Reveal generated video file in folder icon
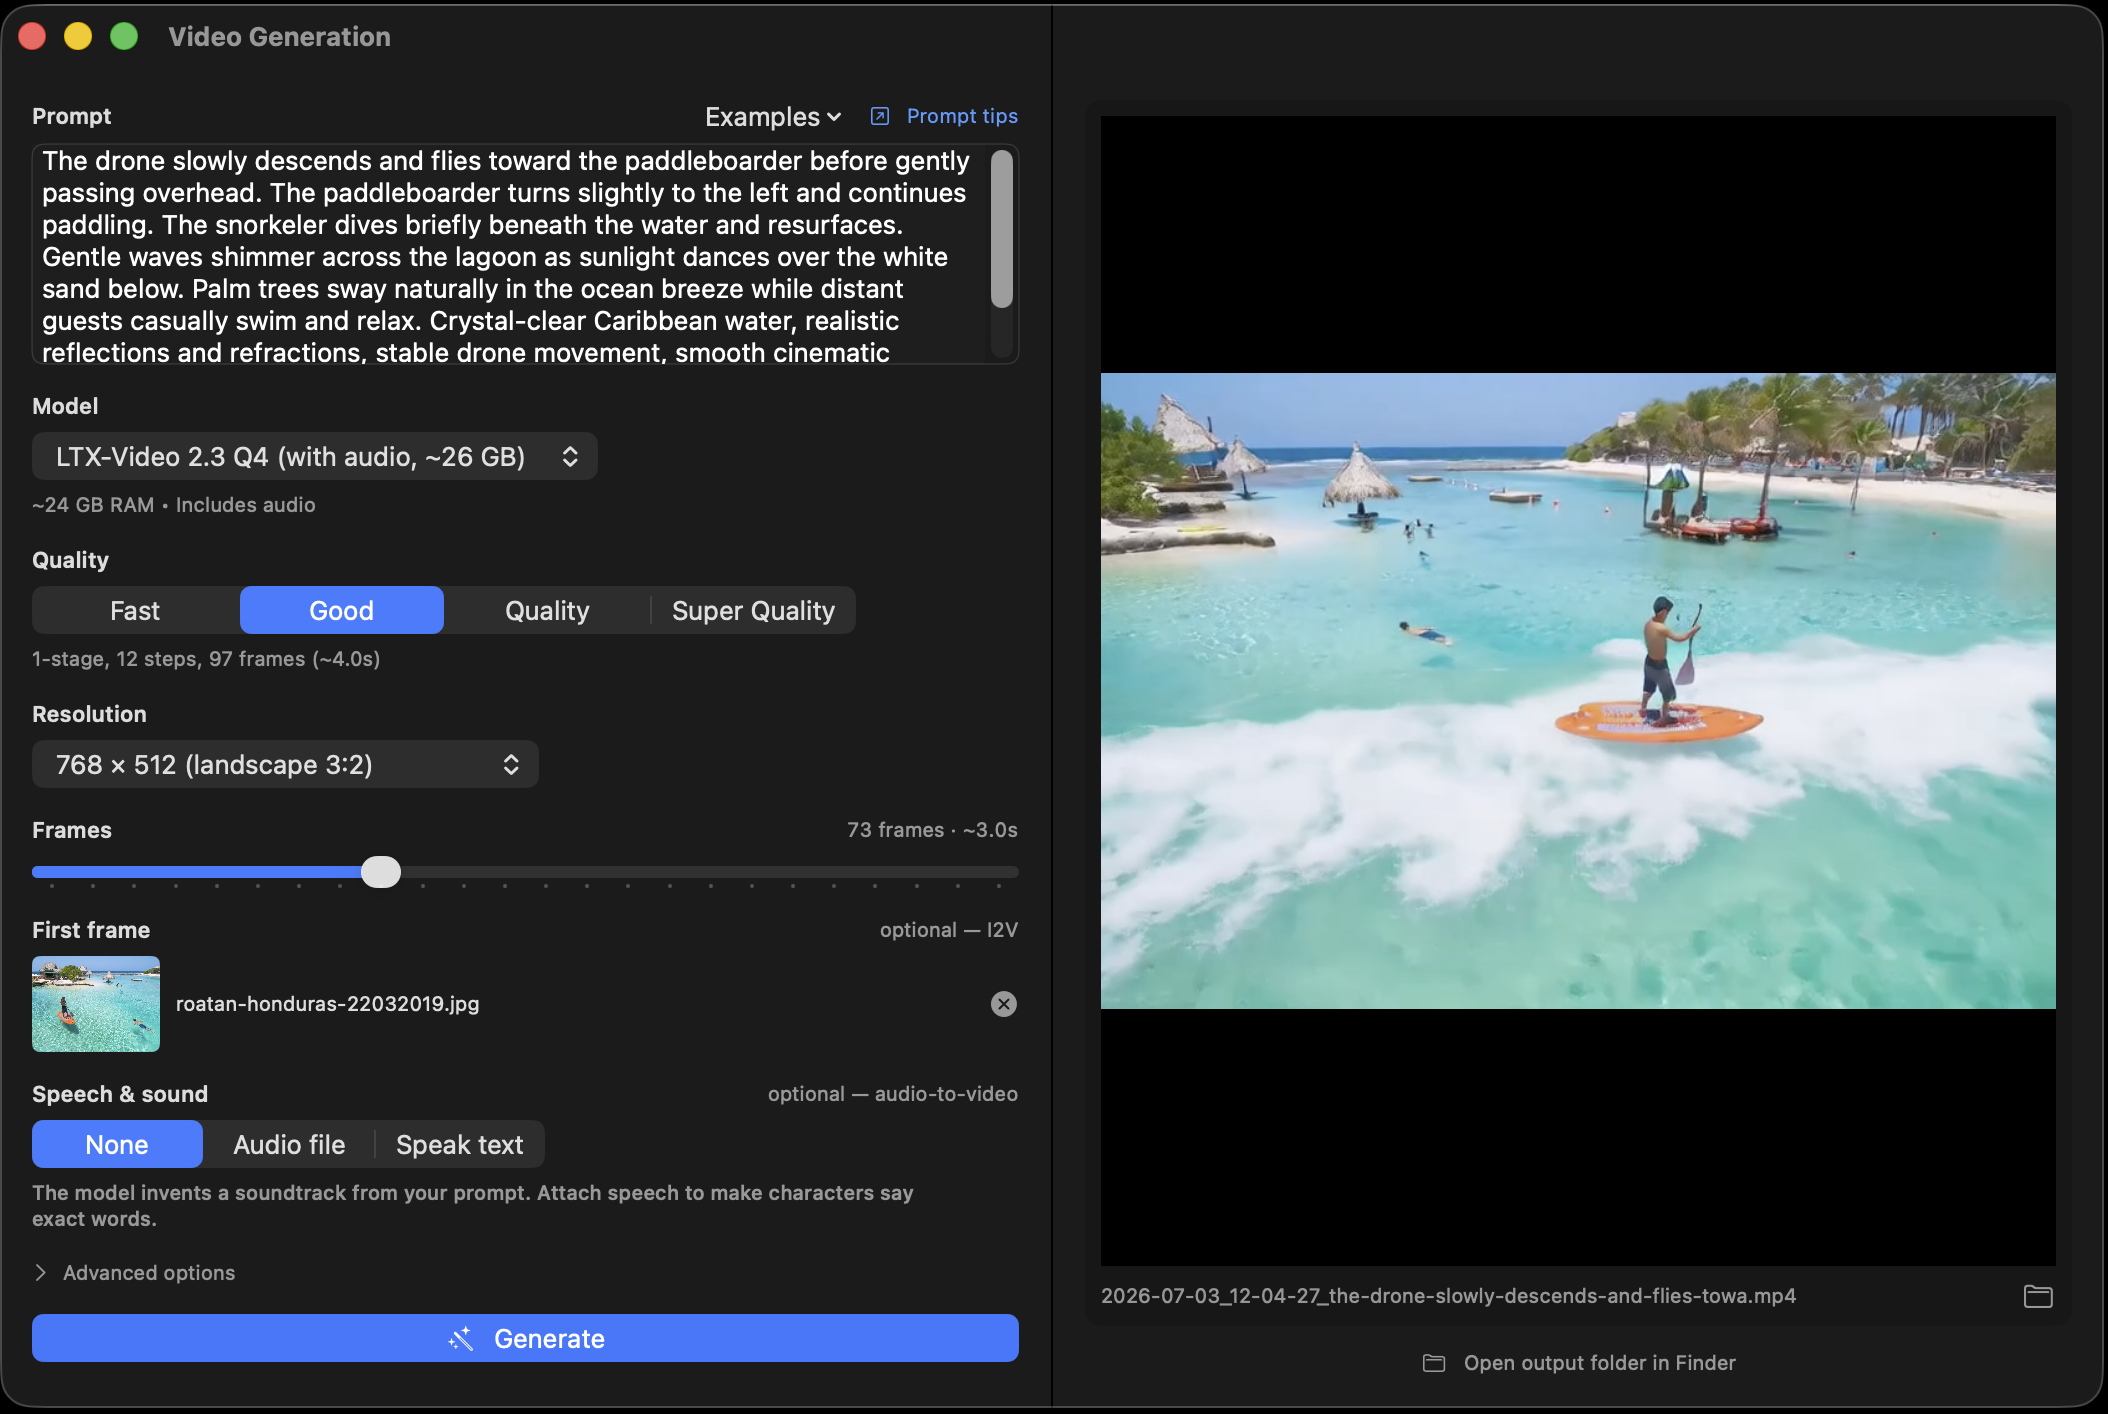The width and height of the screenshot is (2108, 1414). pos(2038,1296)
